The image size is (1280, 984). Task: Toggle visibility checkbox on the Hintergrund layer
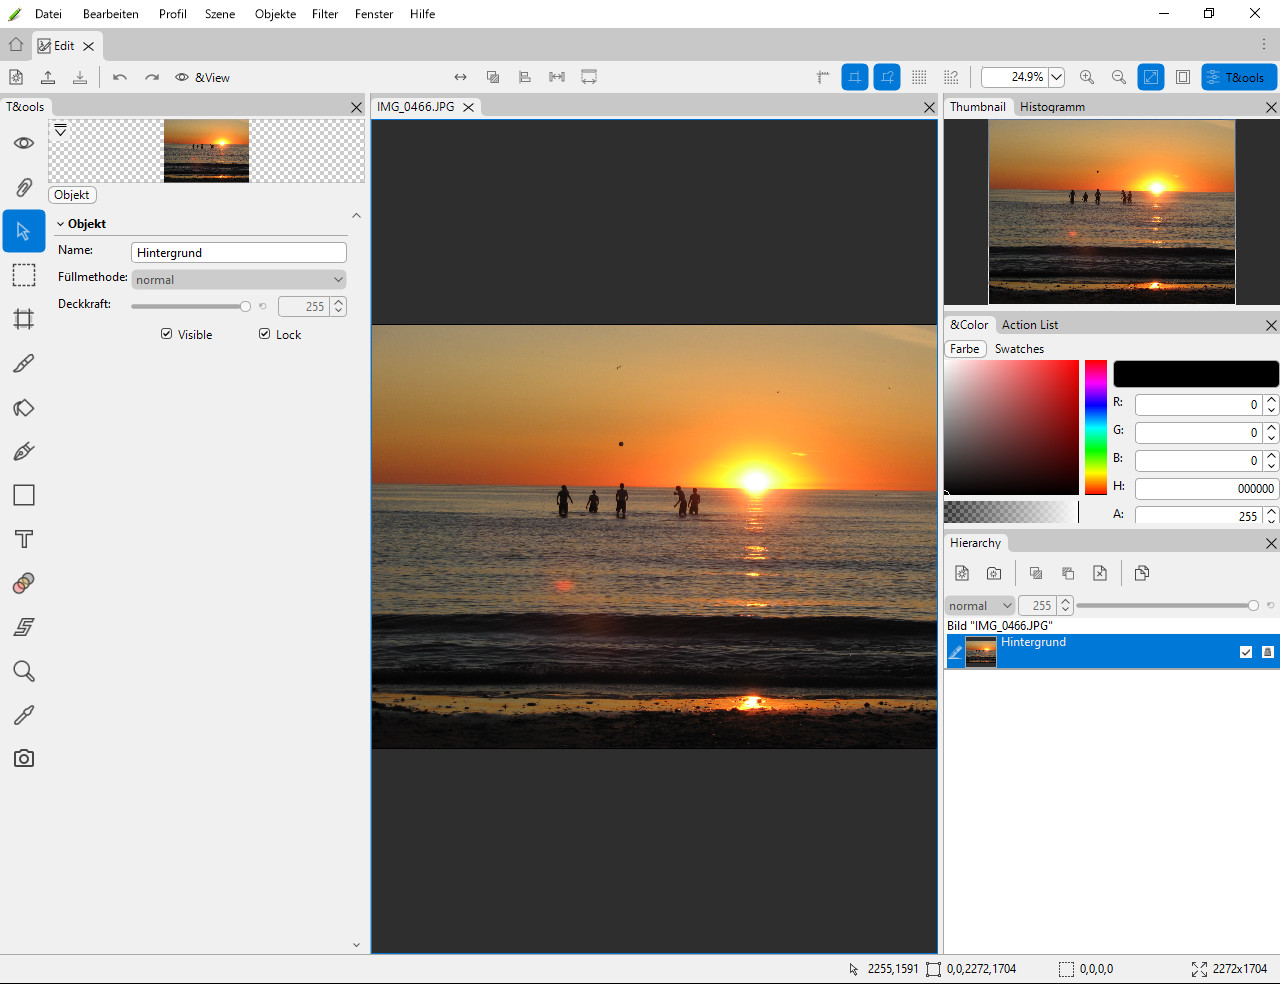click(x=1246, y=652)
